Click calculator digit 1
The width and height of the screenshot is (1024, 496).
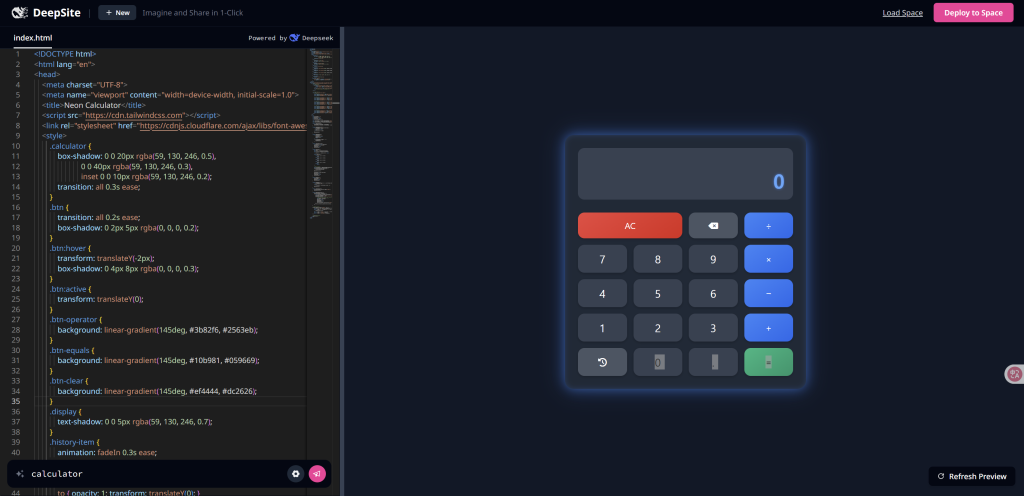(602, 328)
